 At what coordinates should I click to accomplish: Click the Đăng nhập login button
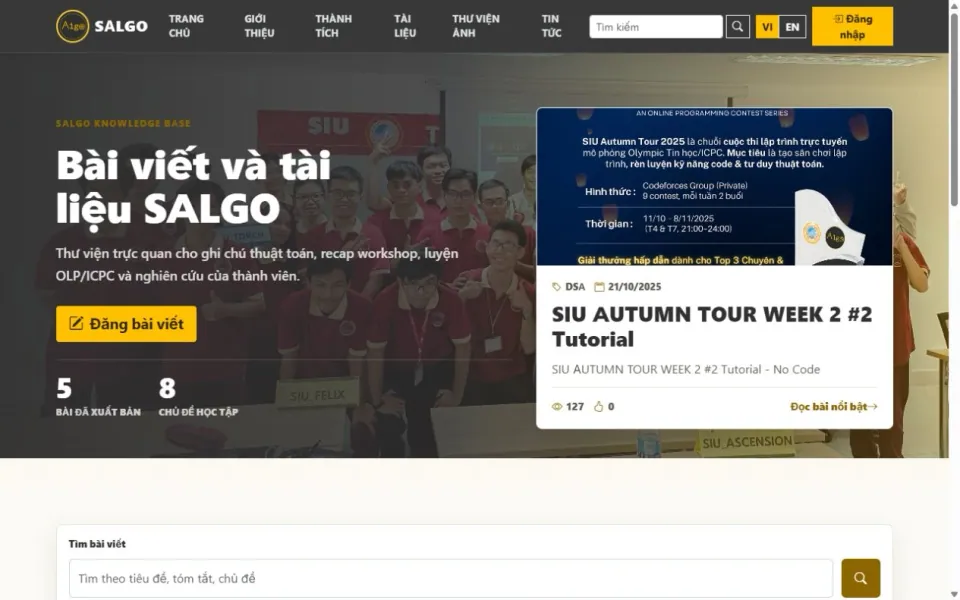tap(852, 26)
